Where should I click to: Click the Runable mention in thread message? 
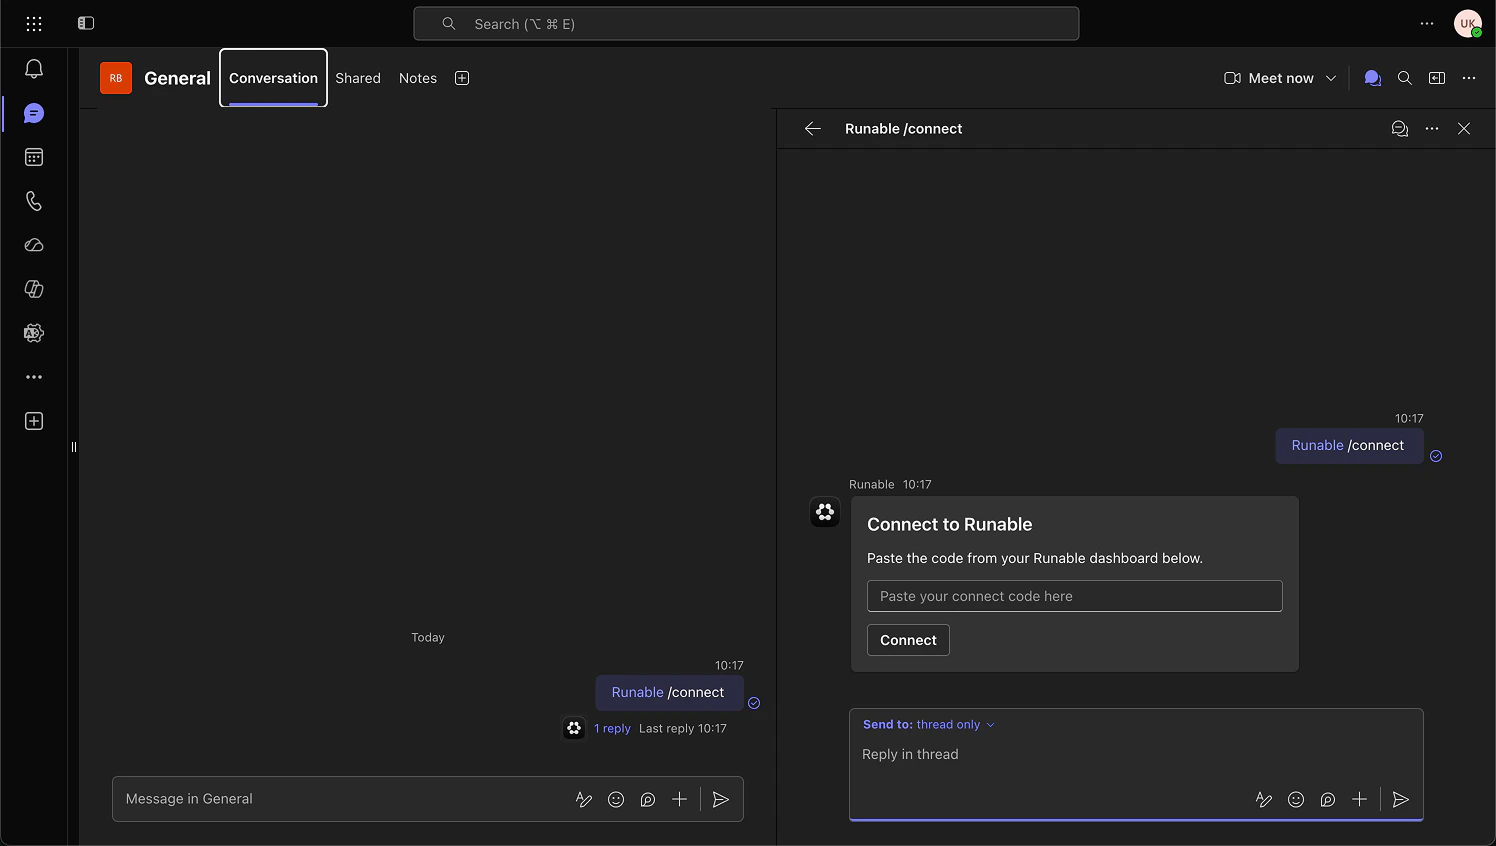1317,445
